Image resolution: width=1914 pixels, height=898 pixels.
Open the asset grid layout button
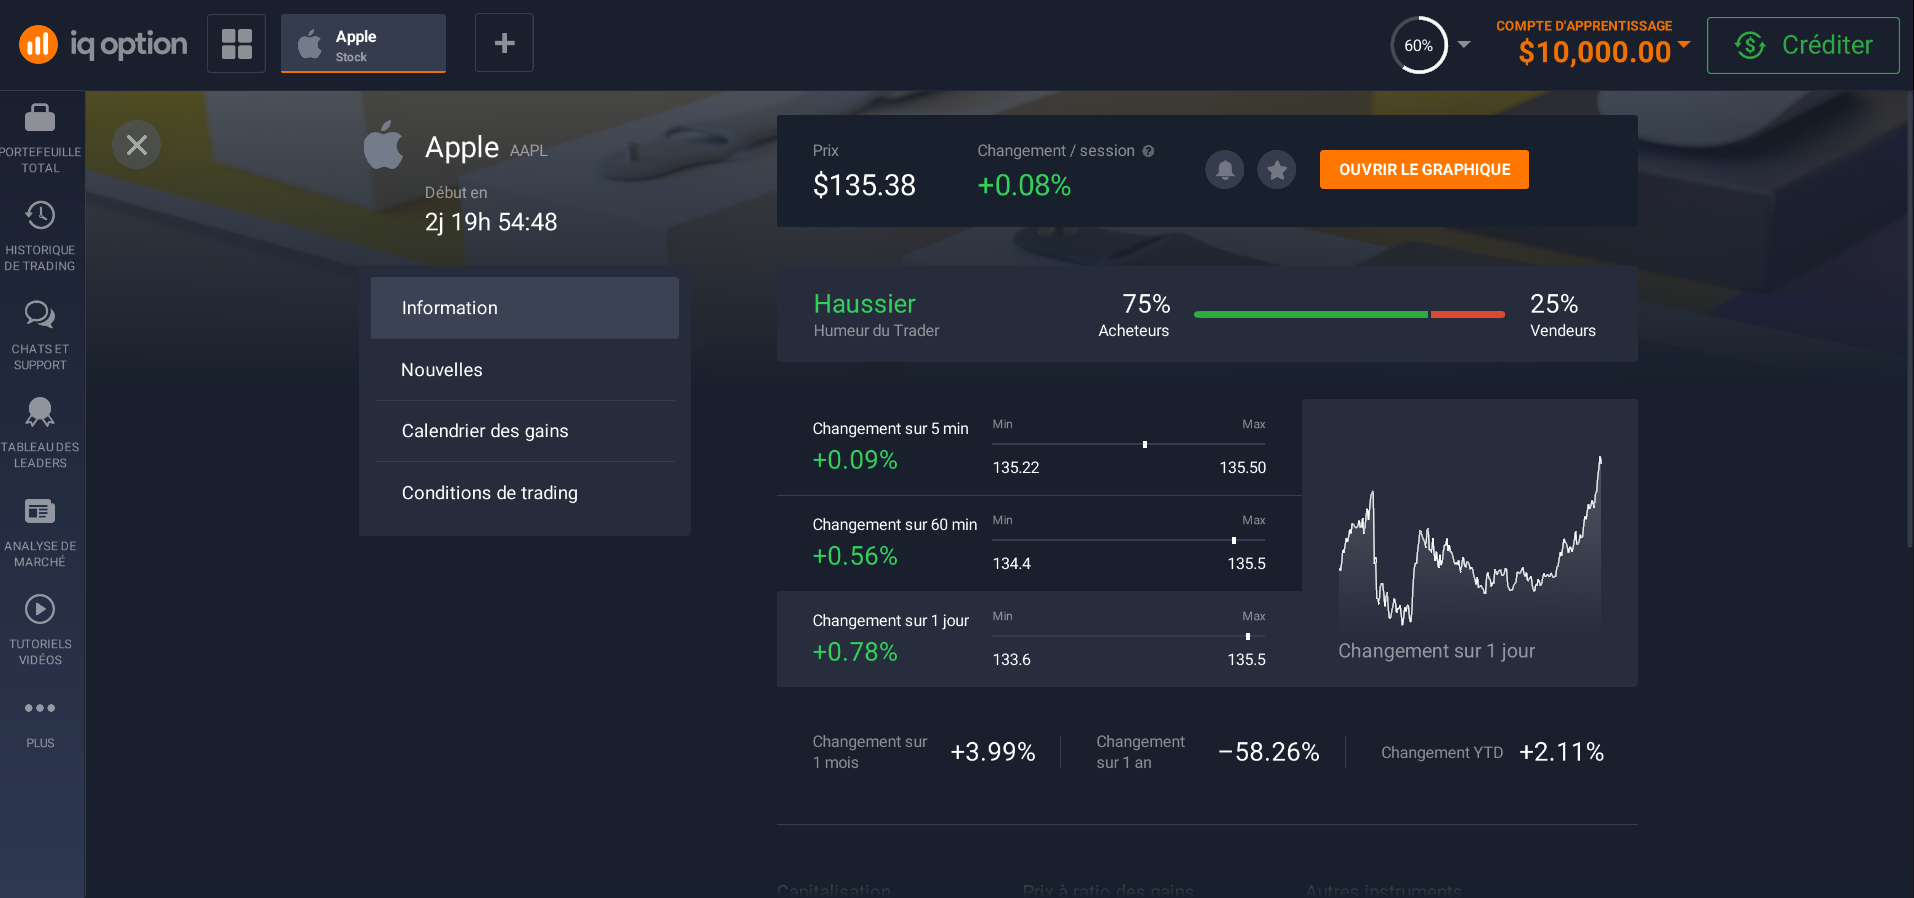(x=237, y=44)
